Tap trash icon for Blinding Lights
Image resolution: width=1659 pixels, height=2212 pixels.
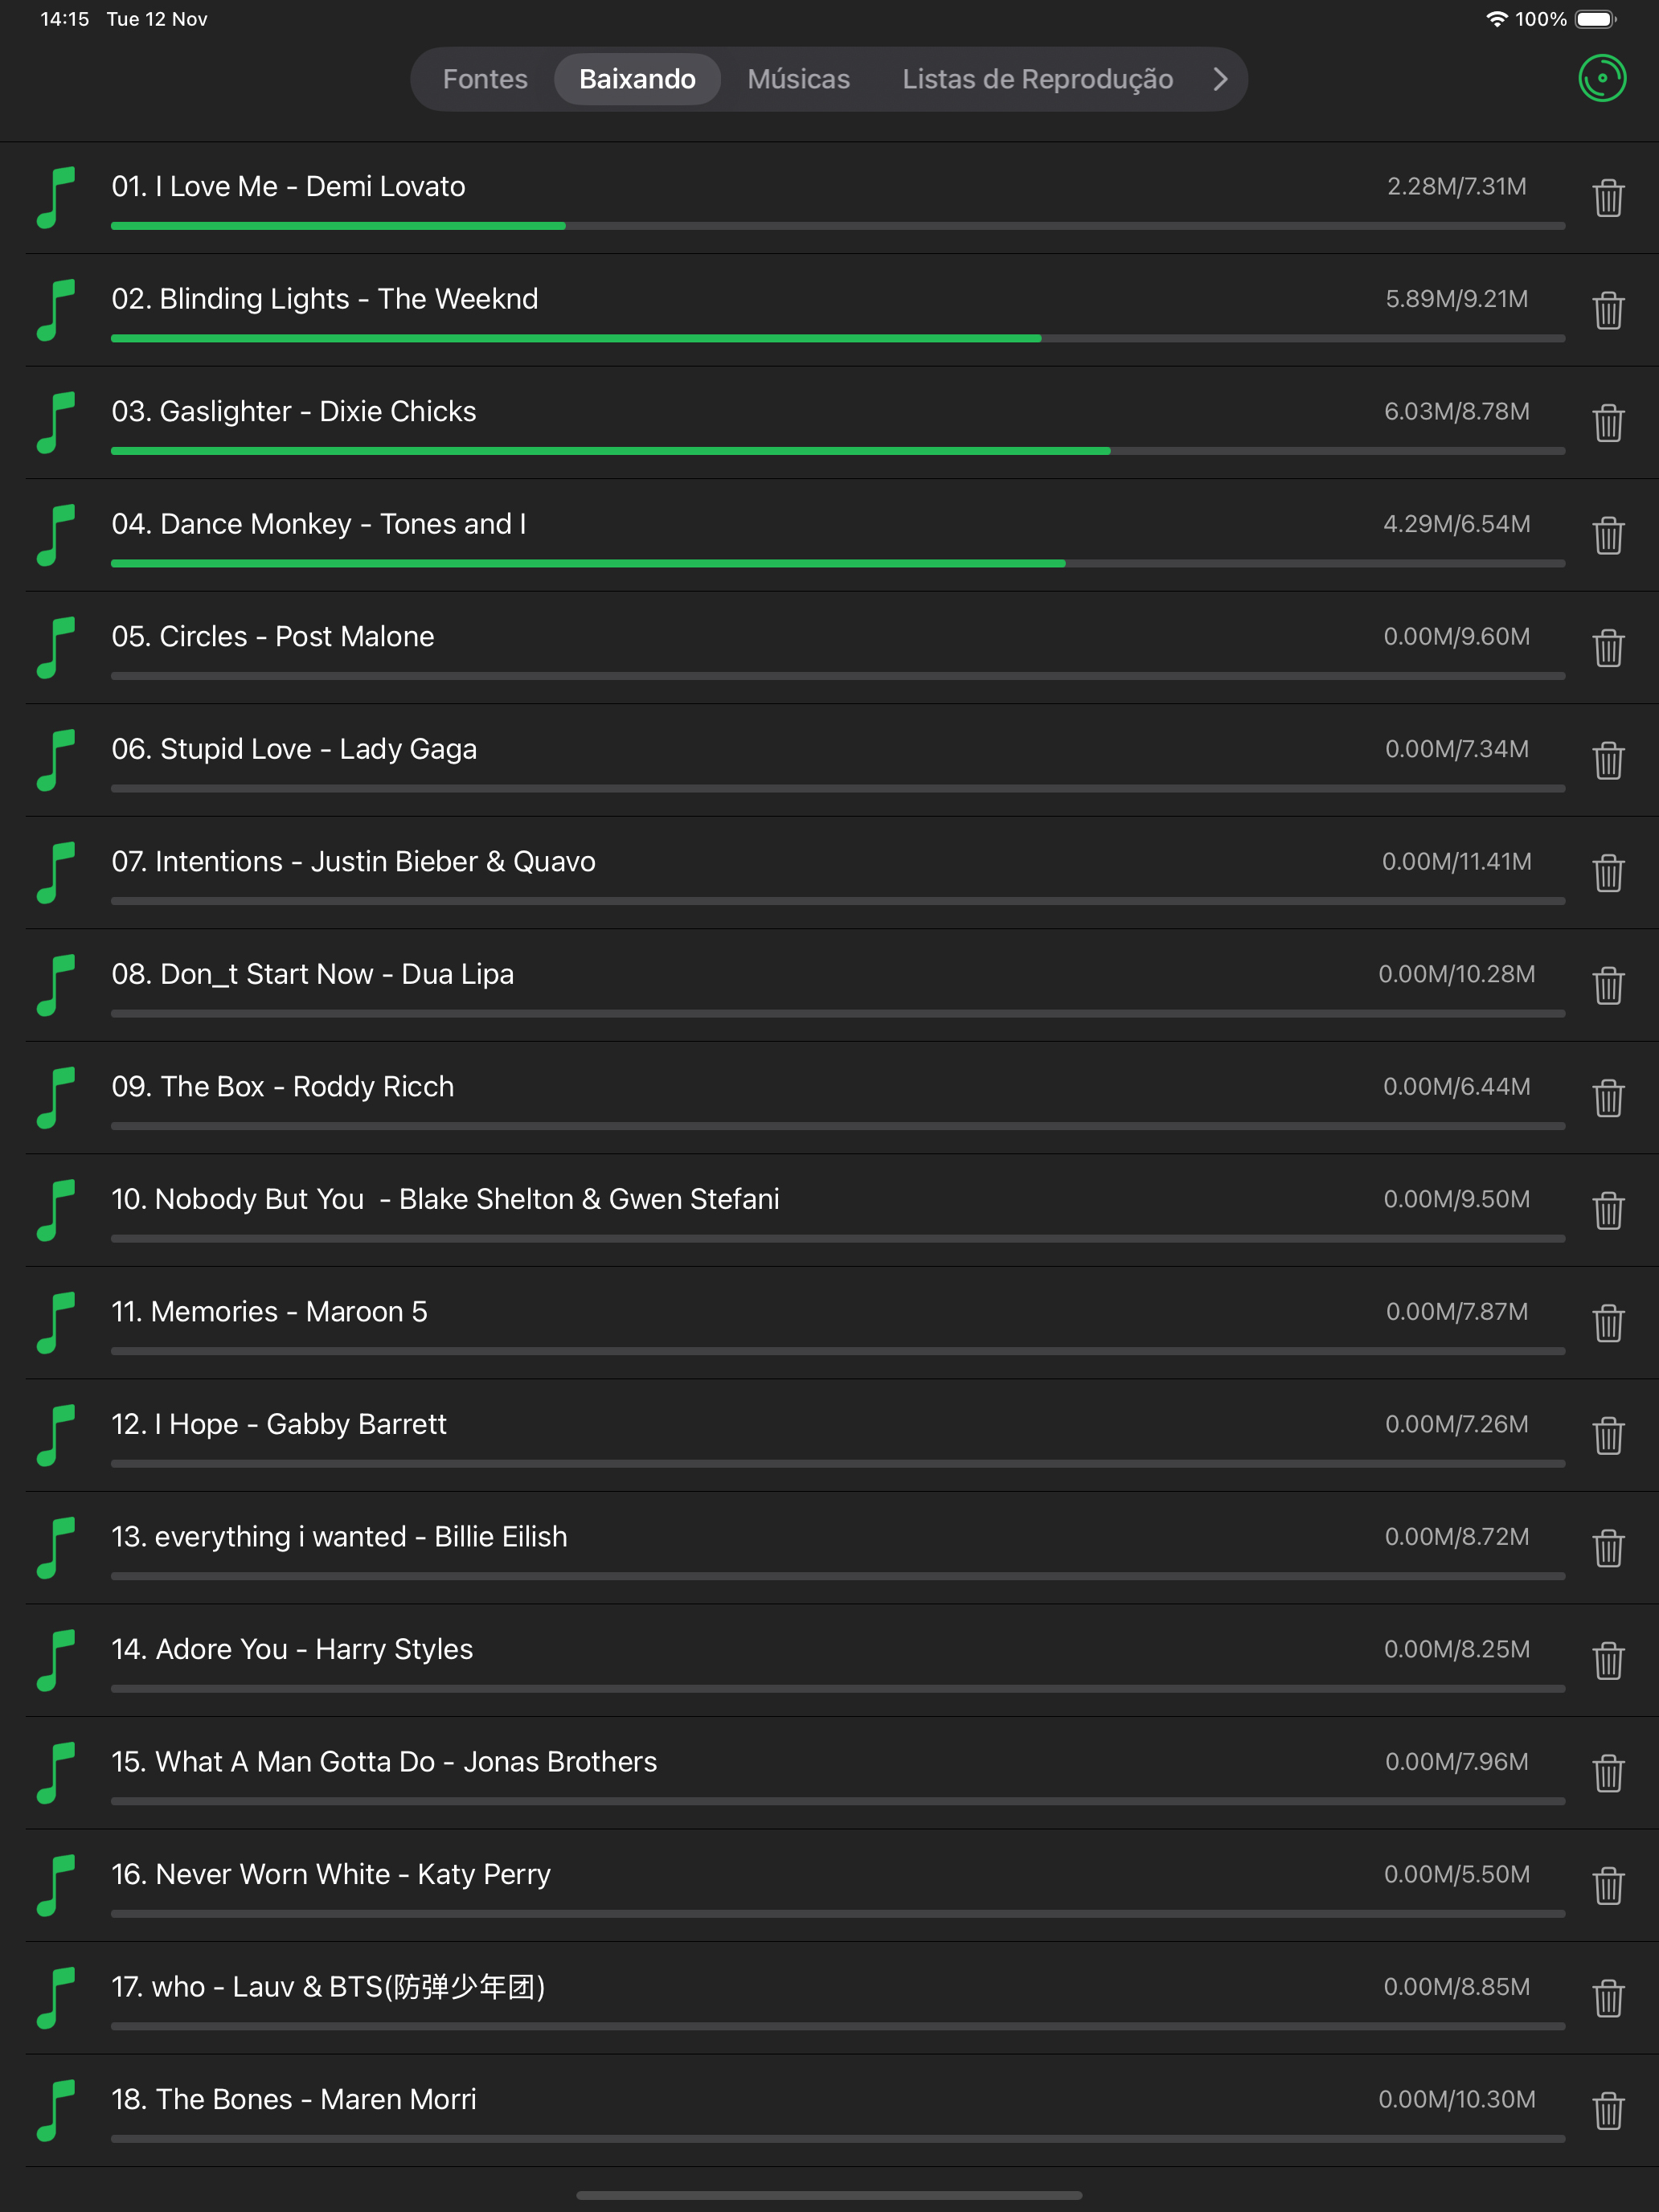[1608, 310]
